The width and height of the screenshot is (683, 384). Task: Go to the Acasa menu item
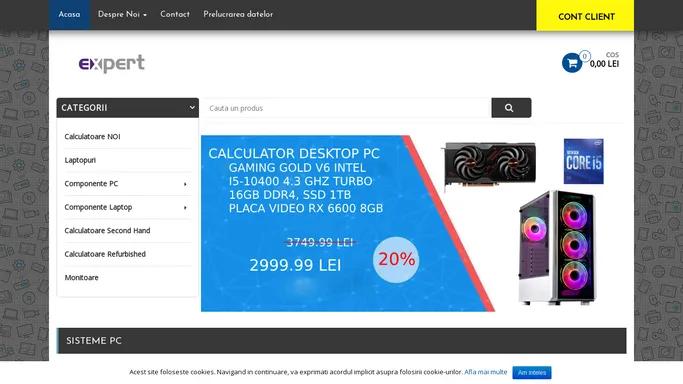click(x=69, y=14)
